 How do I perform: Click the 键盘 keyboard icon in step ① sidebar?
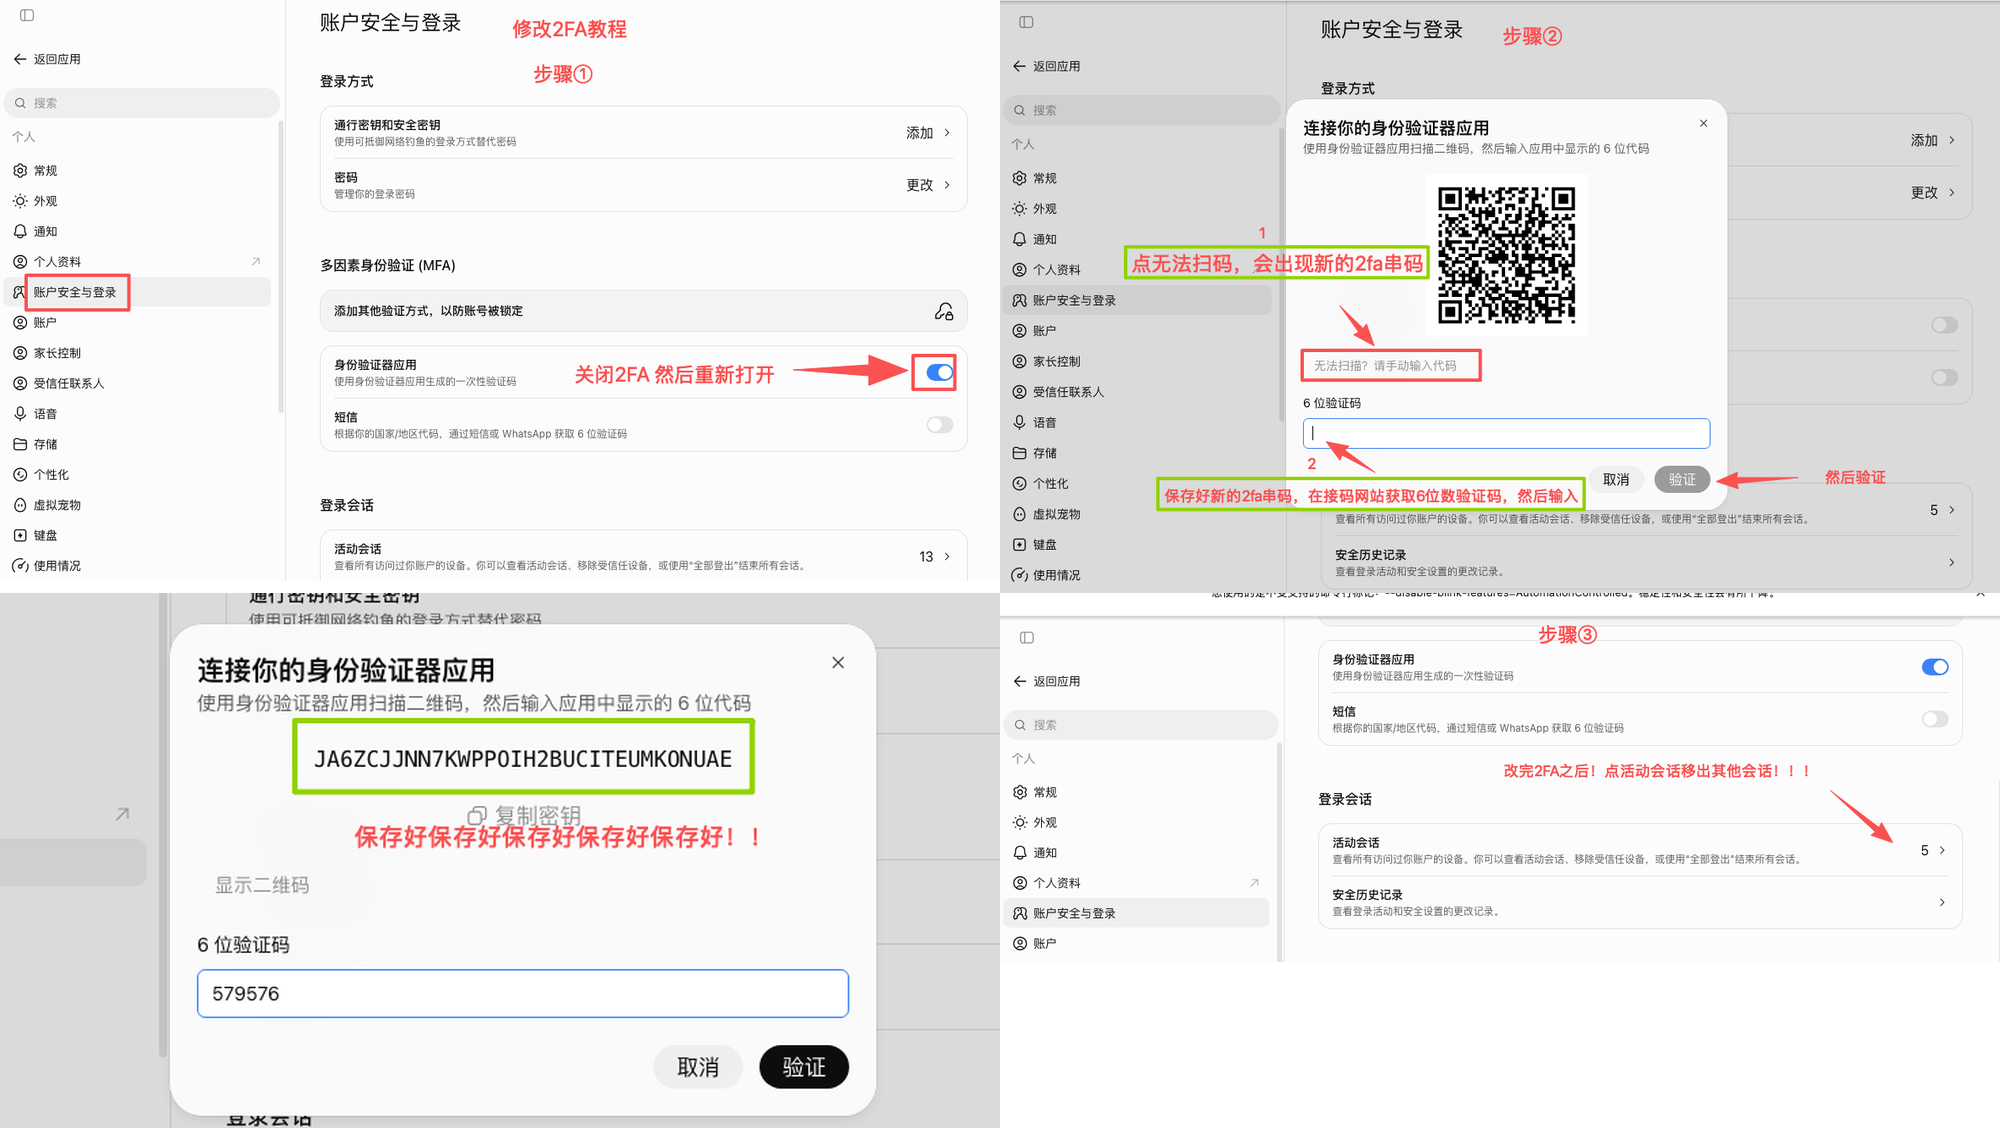pos(20,535)
